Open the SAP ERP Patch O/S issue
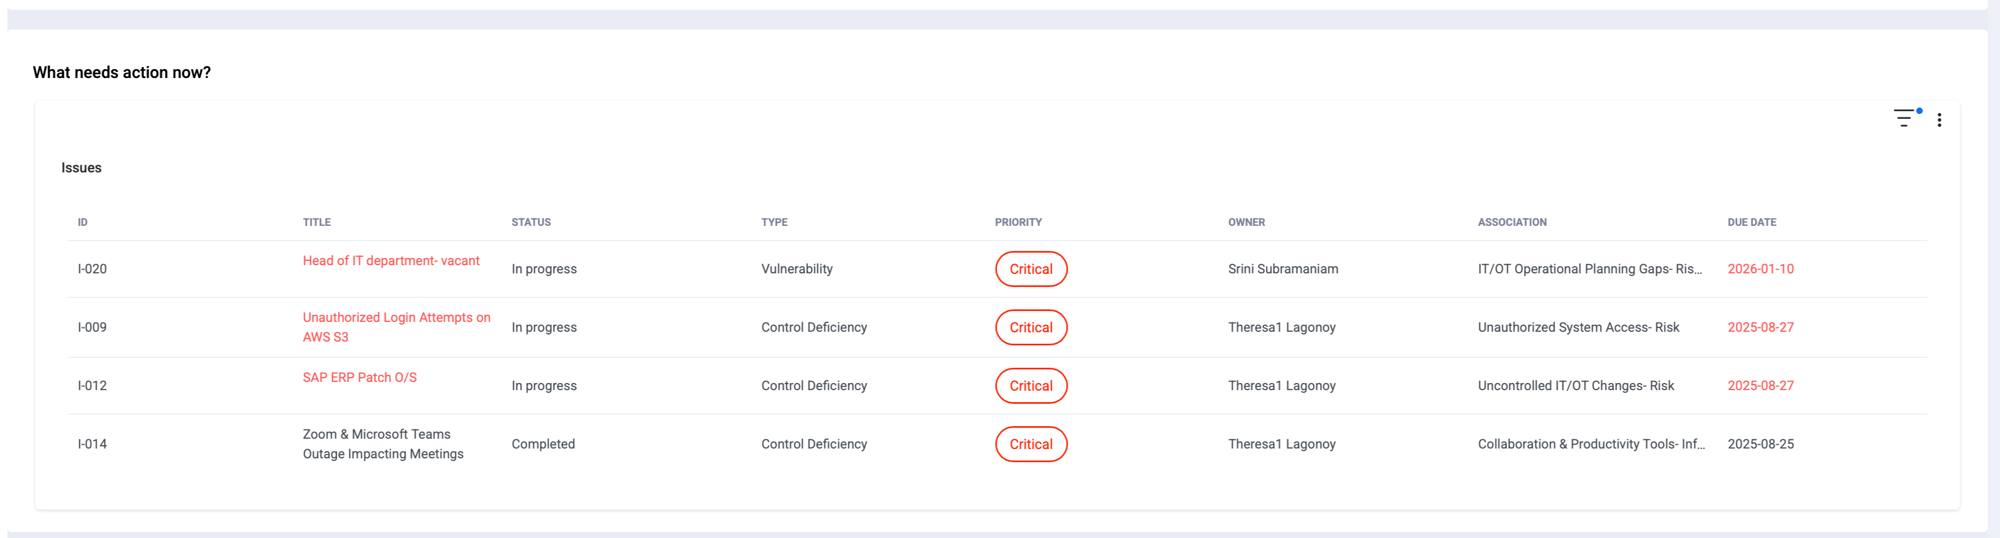Viewport: 2000px width, 538px height. [360, 378]
